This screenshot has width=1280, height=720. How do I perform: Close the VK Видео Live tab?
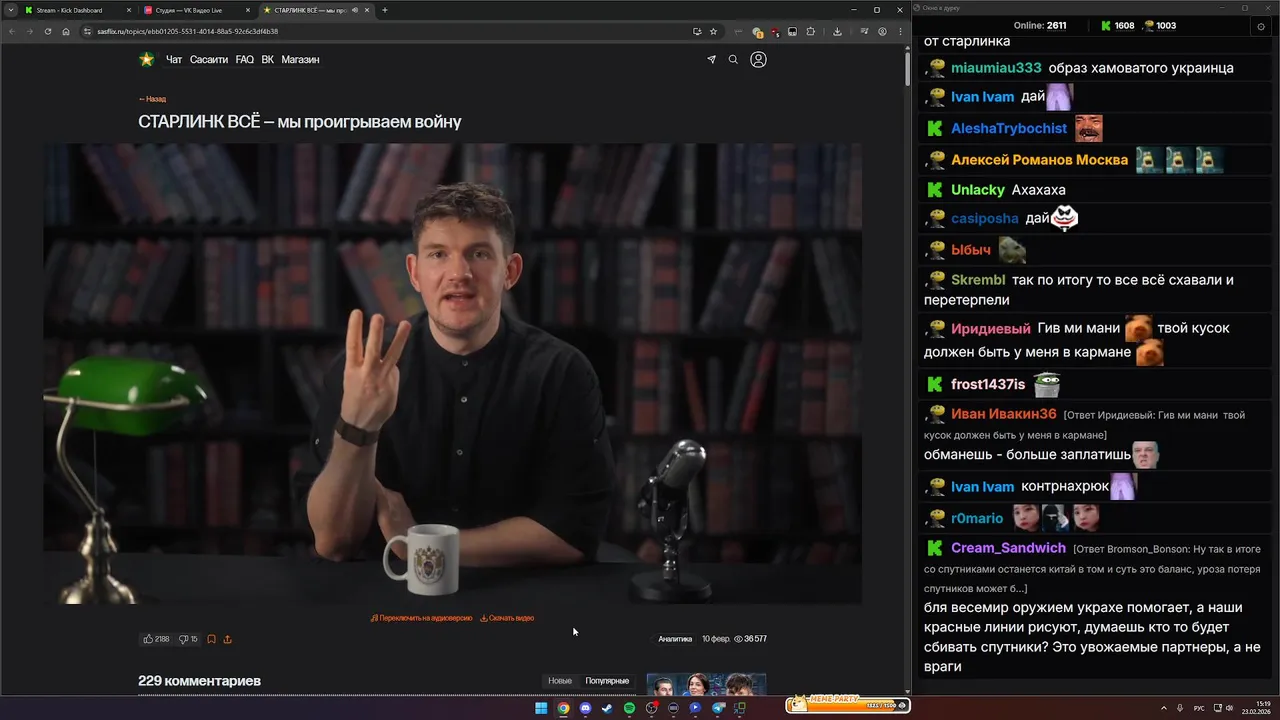[248, 10]
